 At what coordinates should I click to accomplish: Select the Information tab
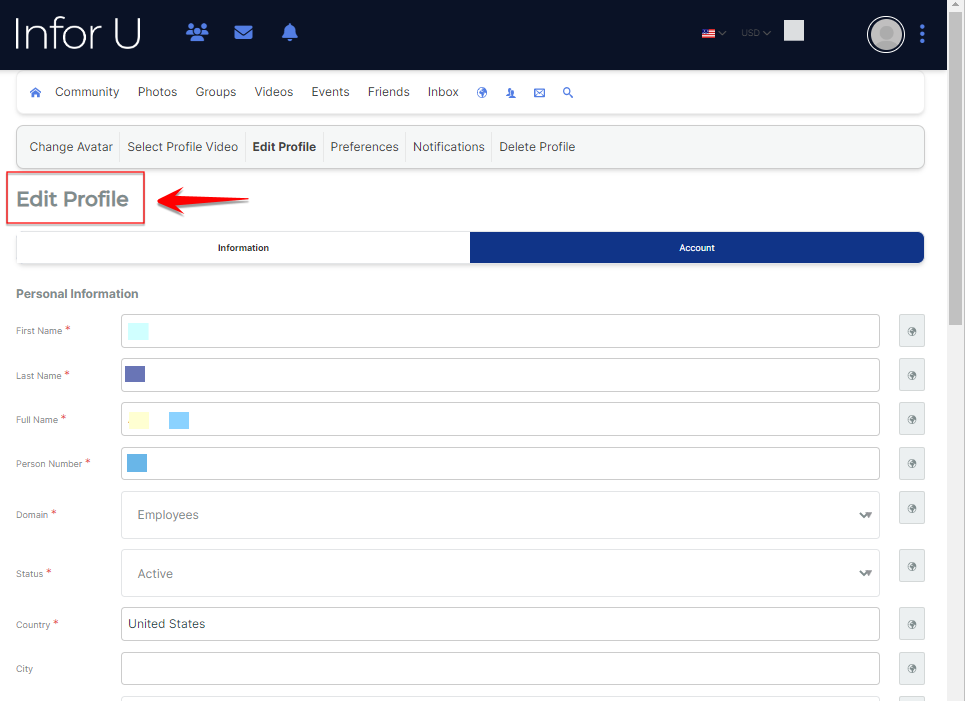[243, 248]
